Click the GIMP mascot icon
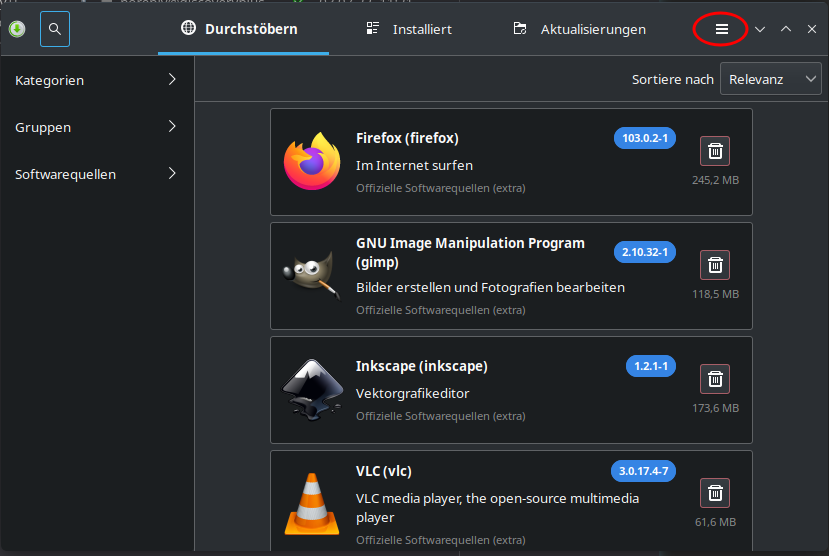Viewport: 829px width, 556px height. click(x=312, y=276)
